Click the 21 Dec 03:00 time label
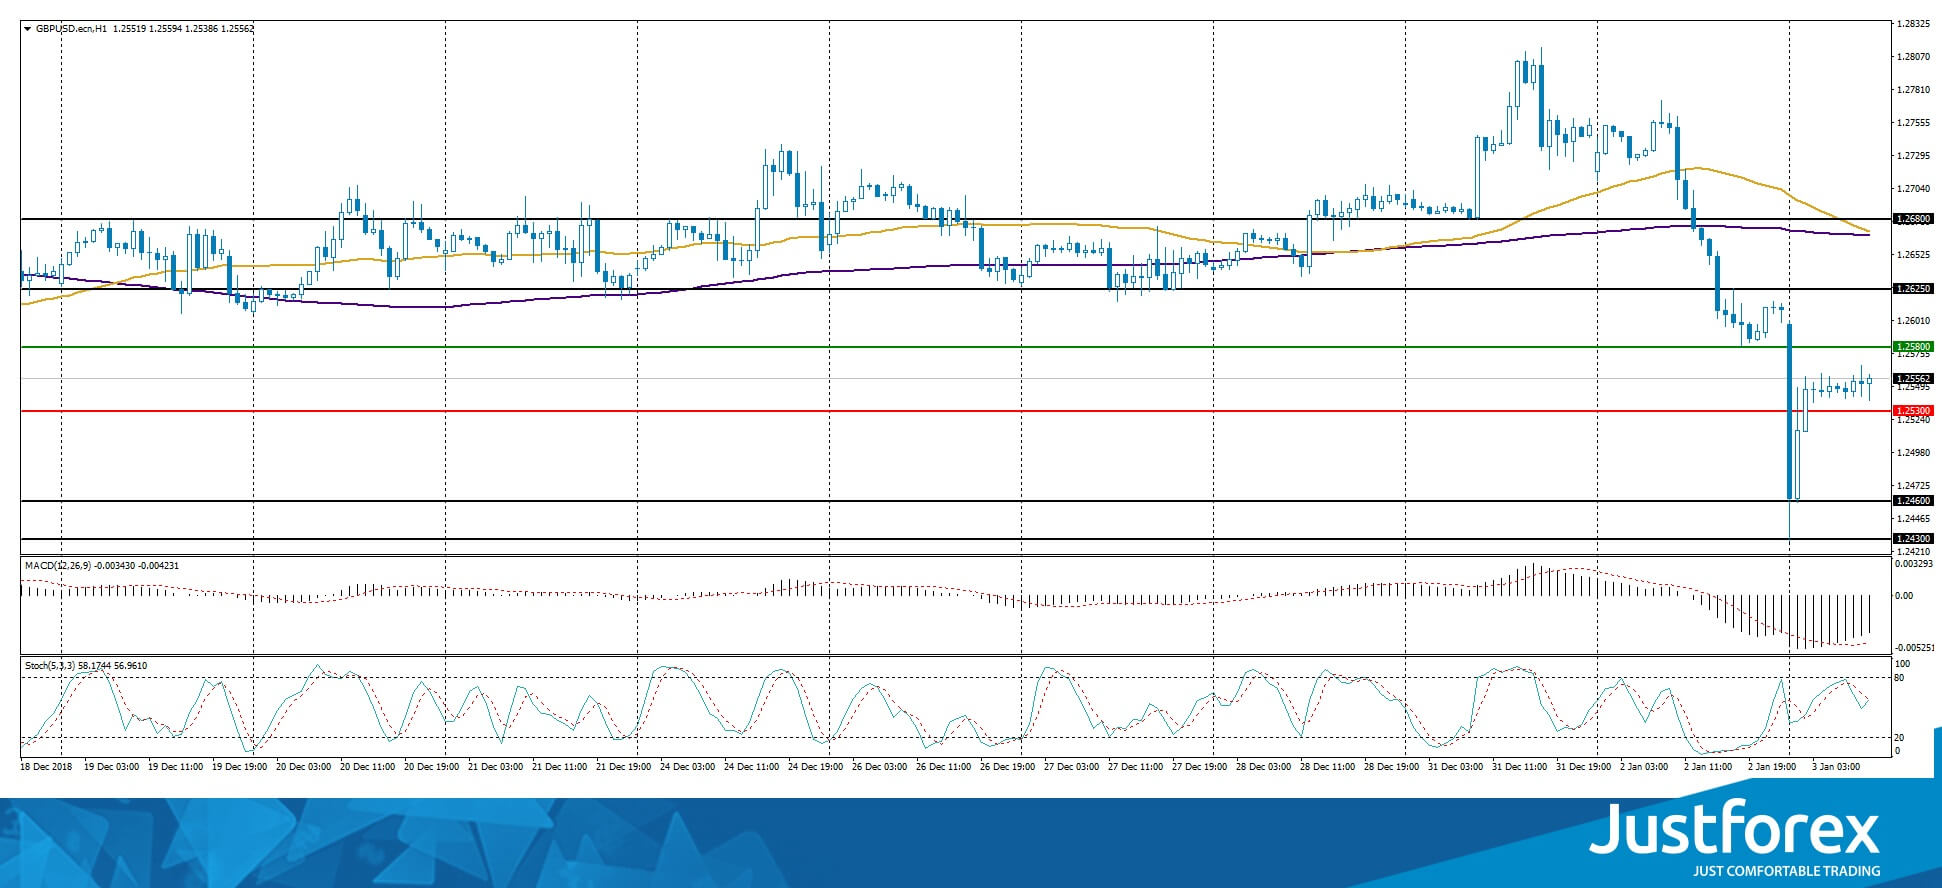The height and width of the screenshot is (888, 1942). click(496, 767)
